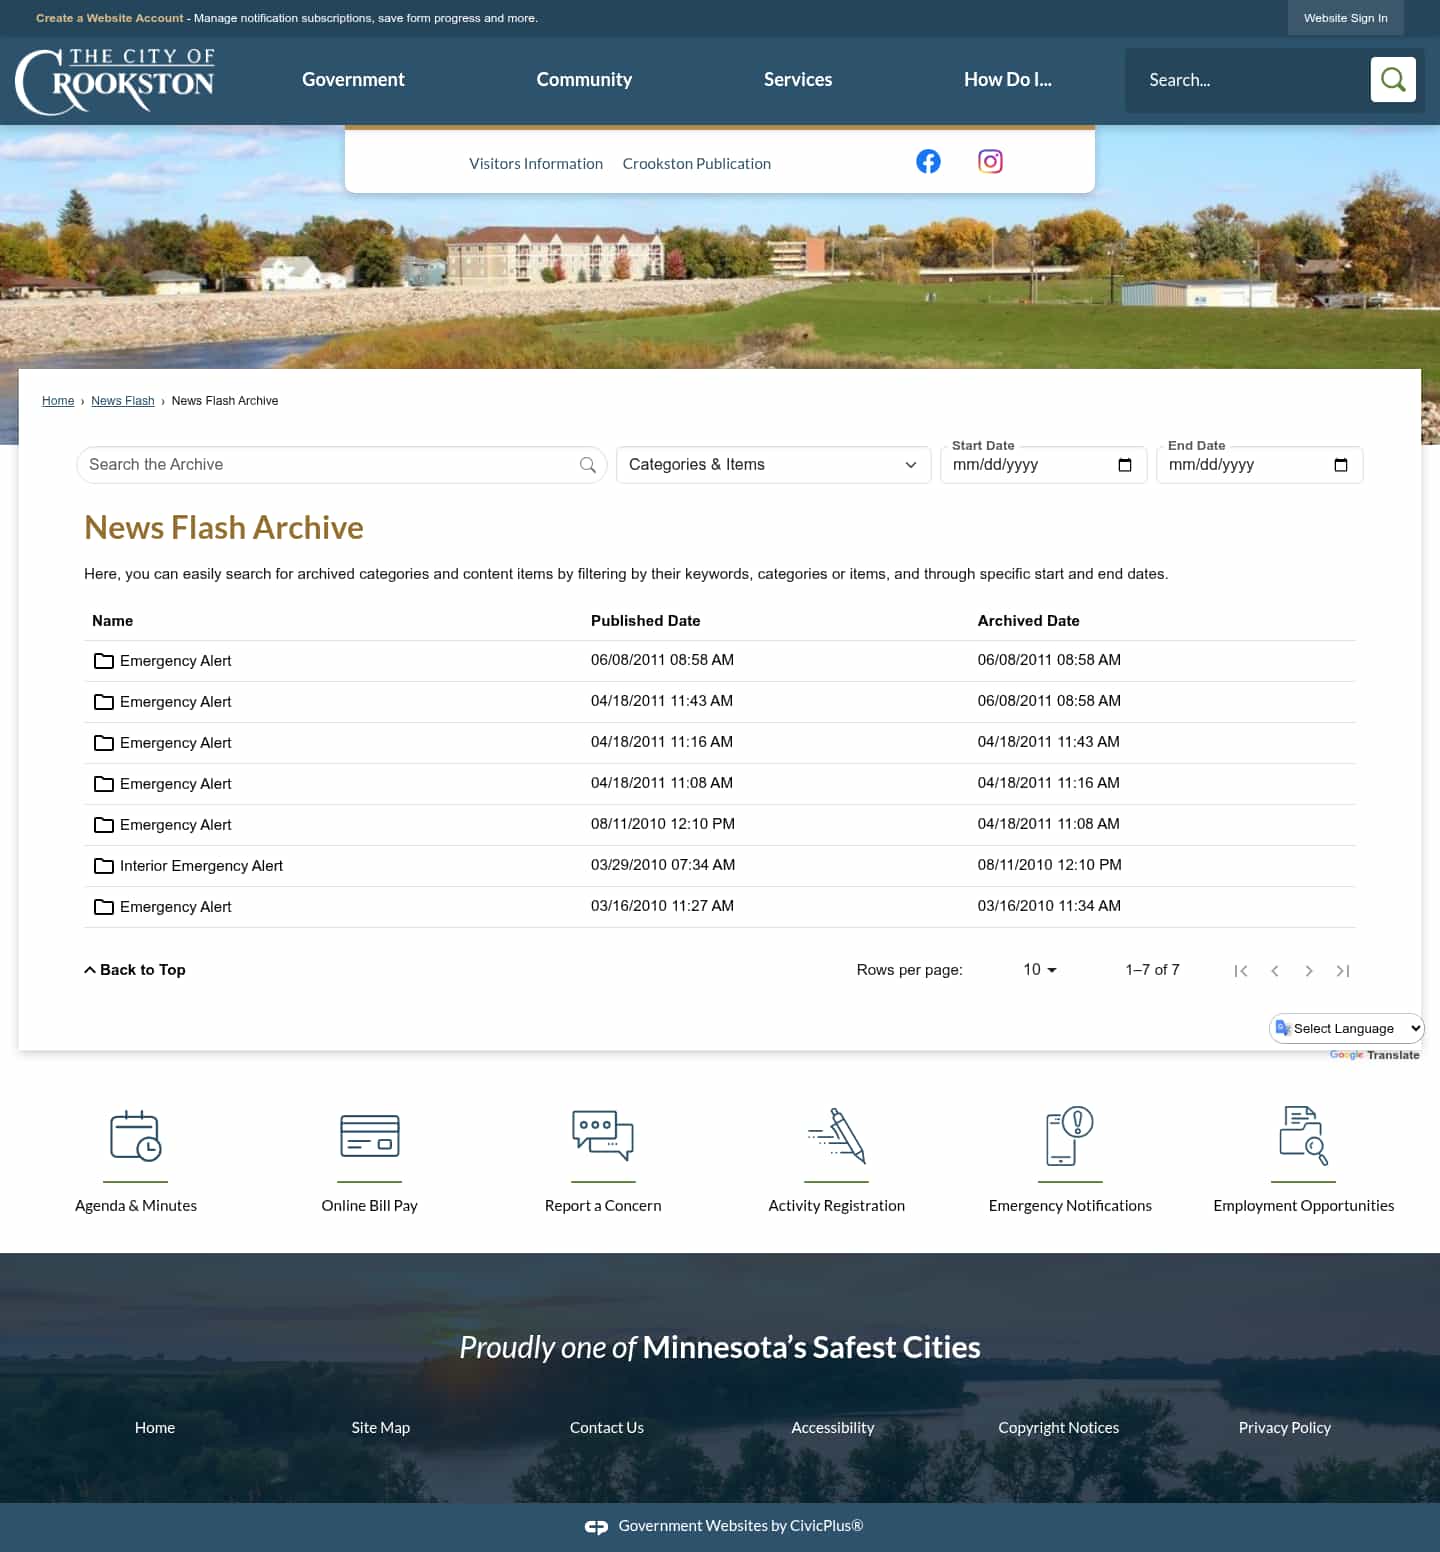Open the Facebook page icon
This screenshot has width=1440, height=1552.
928,161
